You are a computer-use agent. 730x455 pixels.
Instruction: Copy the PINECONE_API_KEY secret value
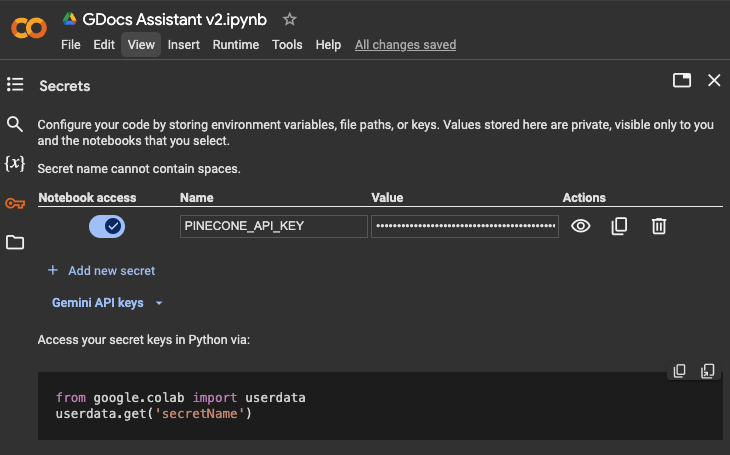coord(619,226)
